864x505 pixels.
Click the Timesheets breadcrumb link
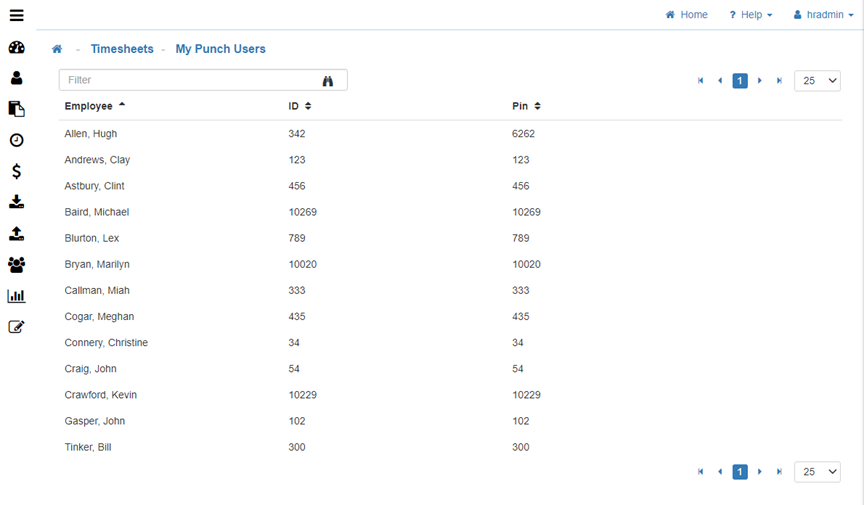click(x=122, y=49)
